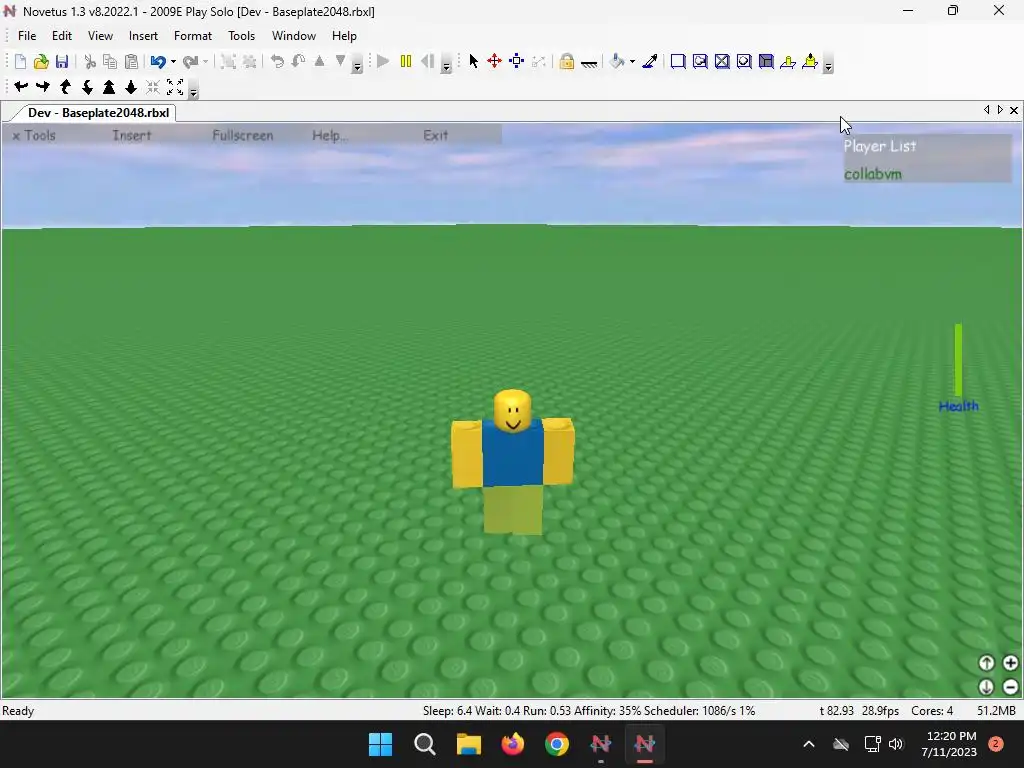Image resolution: width=1024 pixels, height=768 pixels.
Task: Select the Hinge surface tool
Action: 788,61
